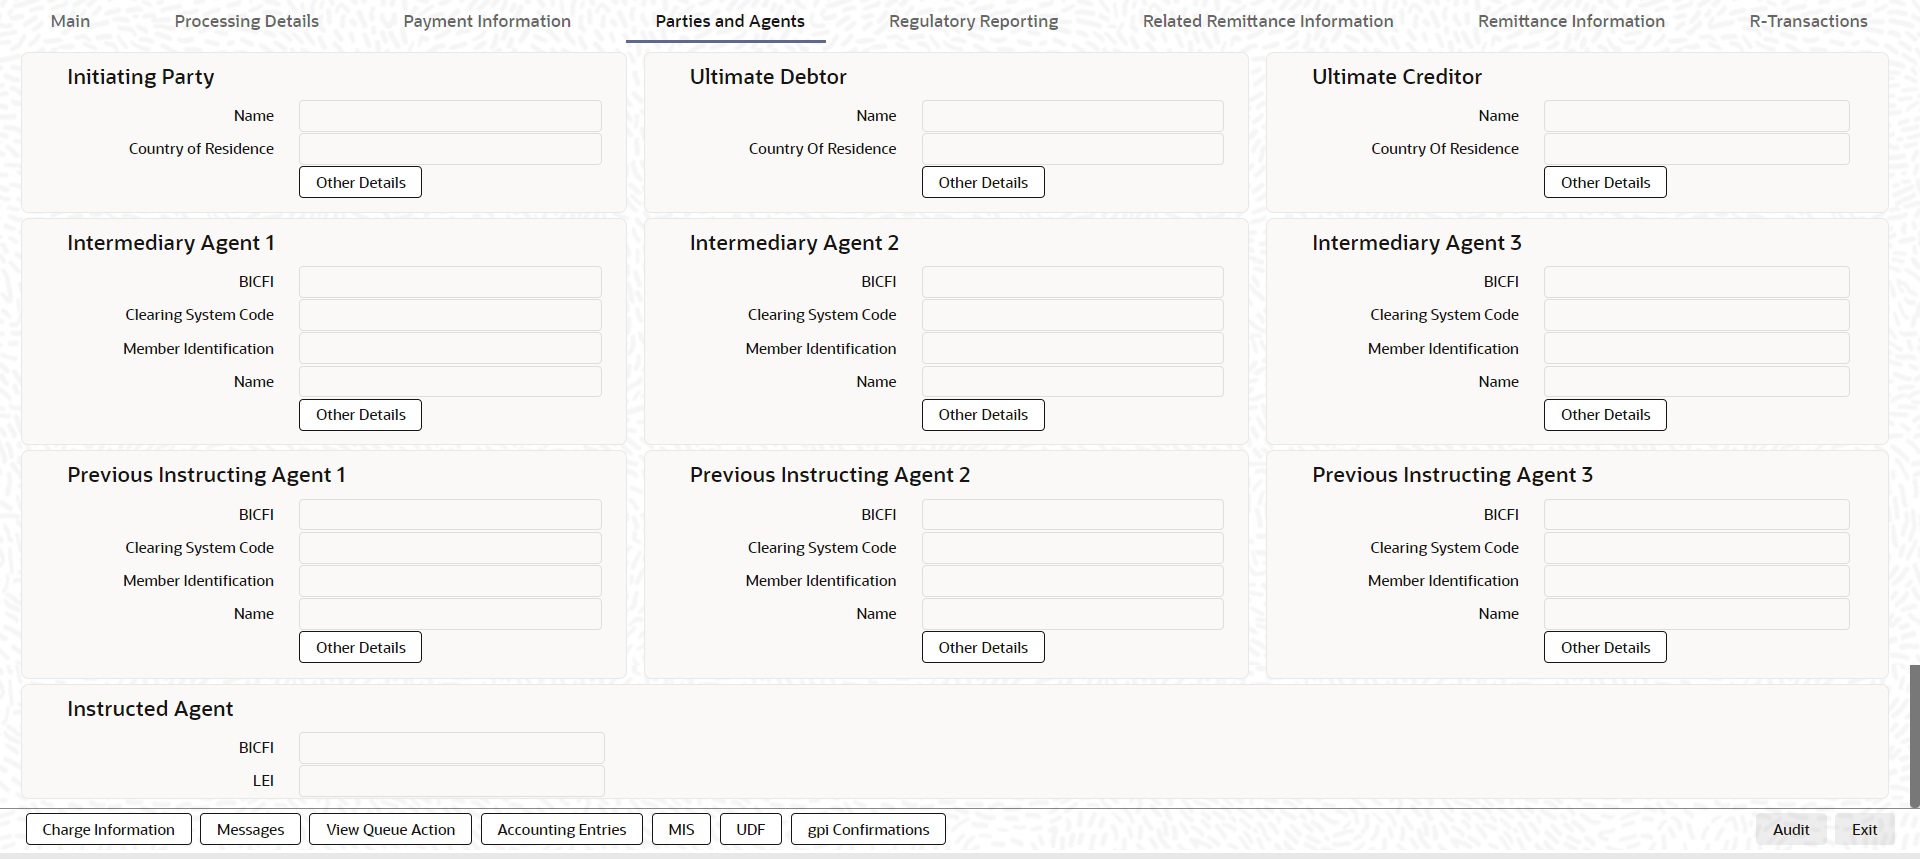The height and width of the screenshot is (859, 1920).
Task: Click Previous Instructing Agent 2 Name field
Action: pos(1072,614)
